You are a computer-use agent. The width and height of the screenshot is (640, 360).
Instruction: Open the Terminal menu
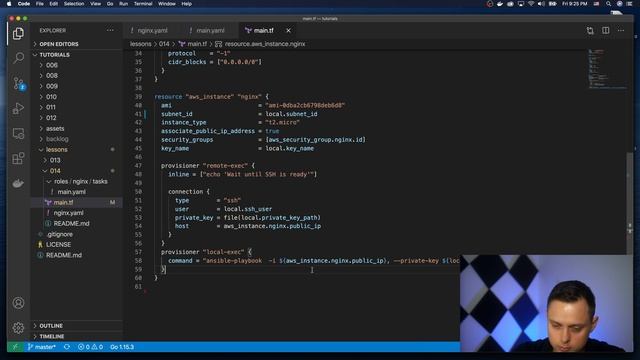[x=143, y=4]
